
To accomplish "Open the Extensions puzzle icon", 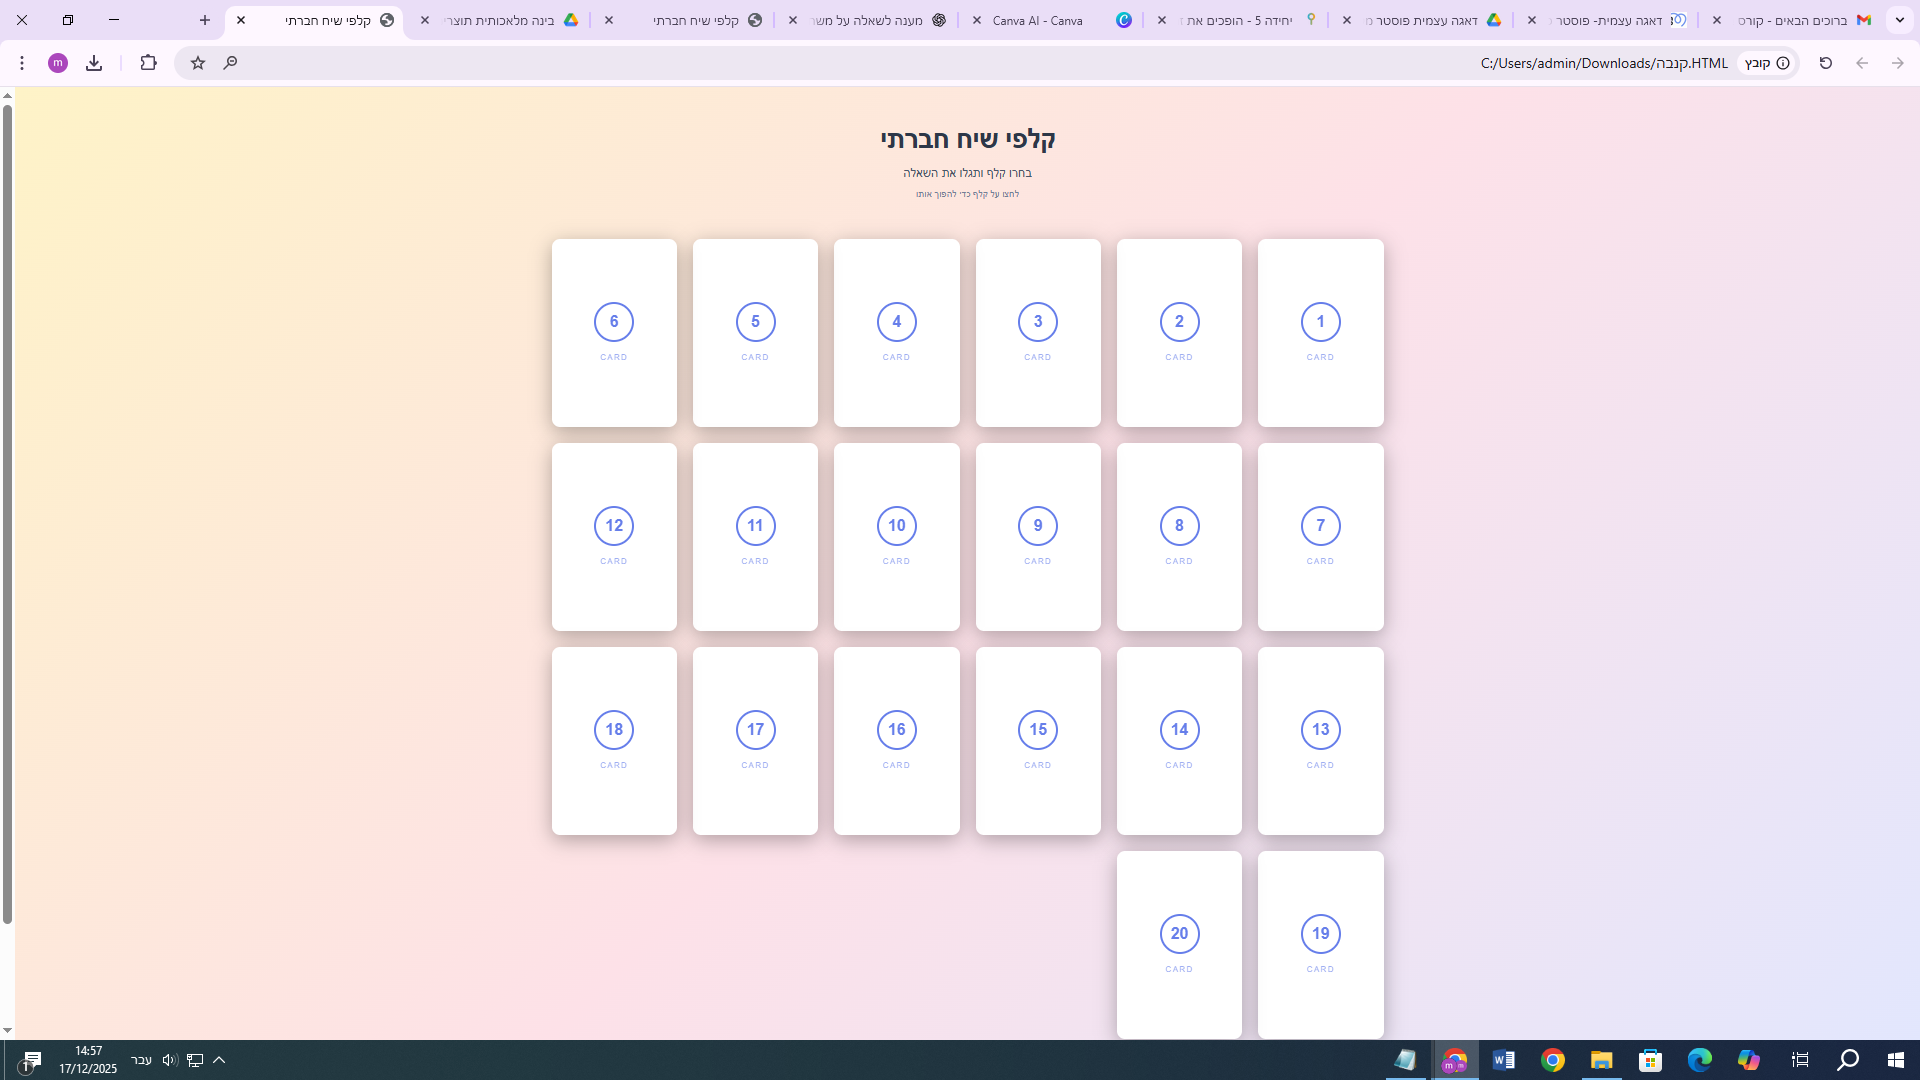I will [148, 63].
